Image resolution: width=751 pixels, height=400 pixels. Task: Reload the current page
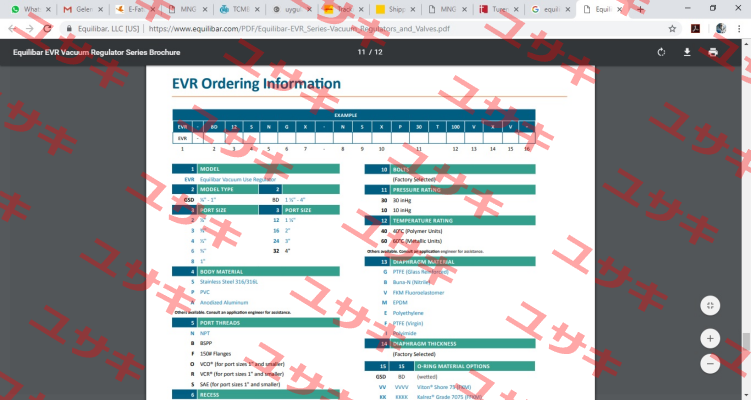pos(47,29)
